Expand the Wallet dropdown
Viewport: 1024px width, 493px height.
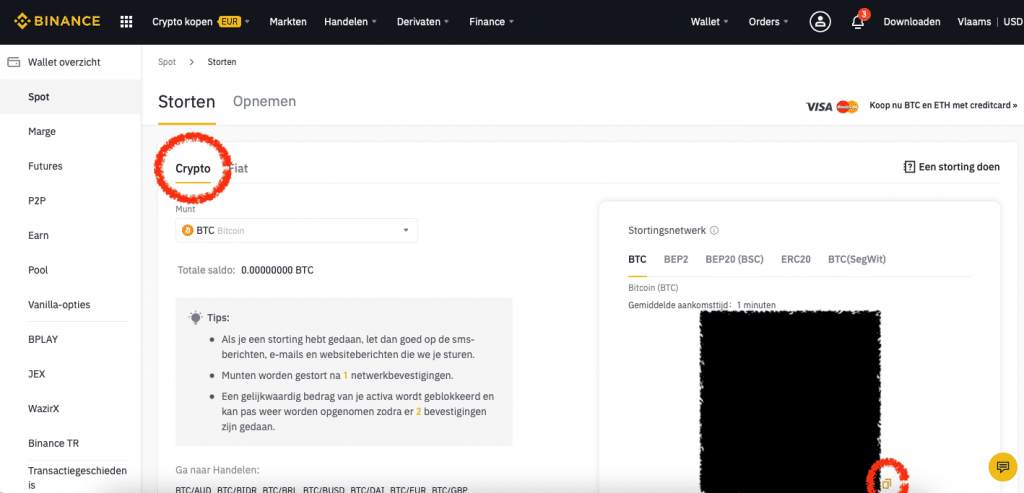709,22
